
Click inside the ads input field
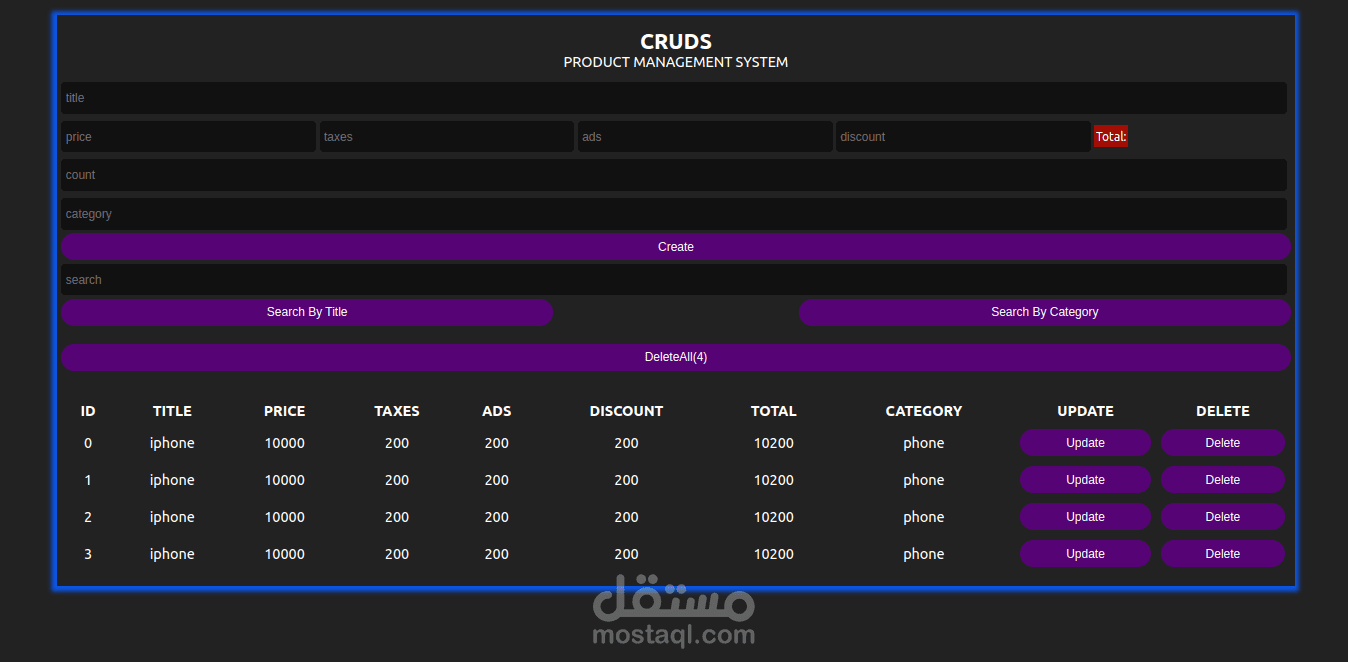click(705, 136)
